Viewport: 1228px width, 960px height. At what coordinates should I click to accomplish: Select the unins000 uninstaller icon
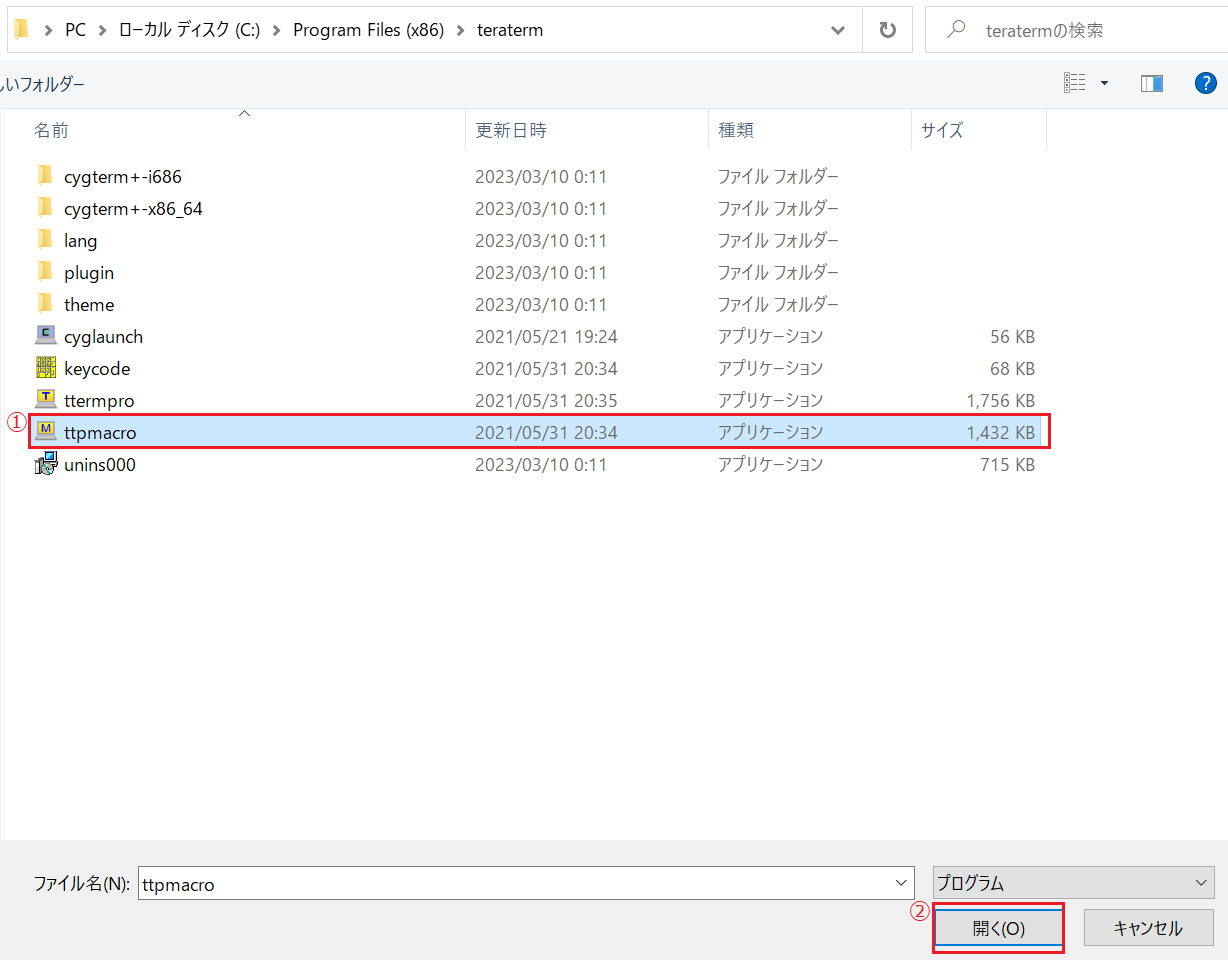tap(46, 464)
